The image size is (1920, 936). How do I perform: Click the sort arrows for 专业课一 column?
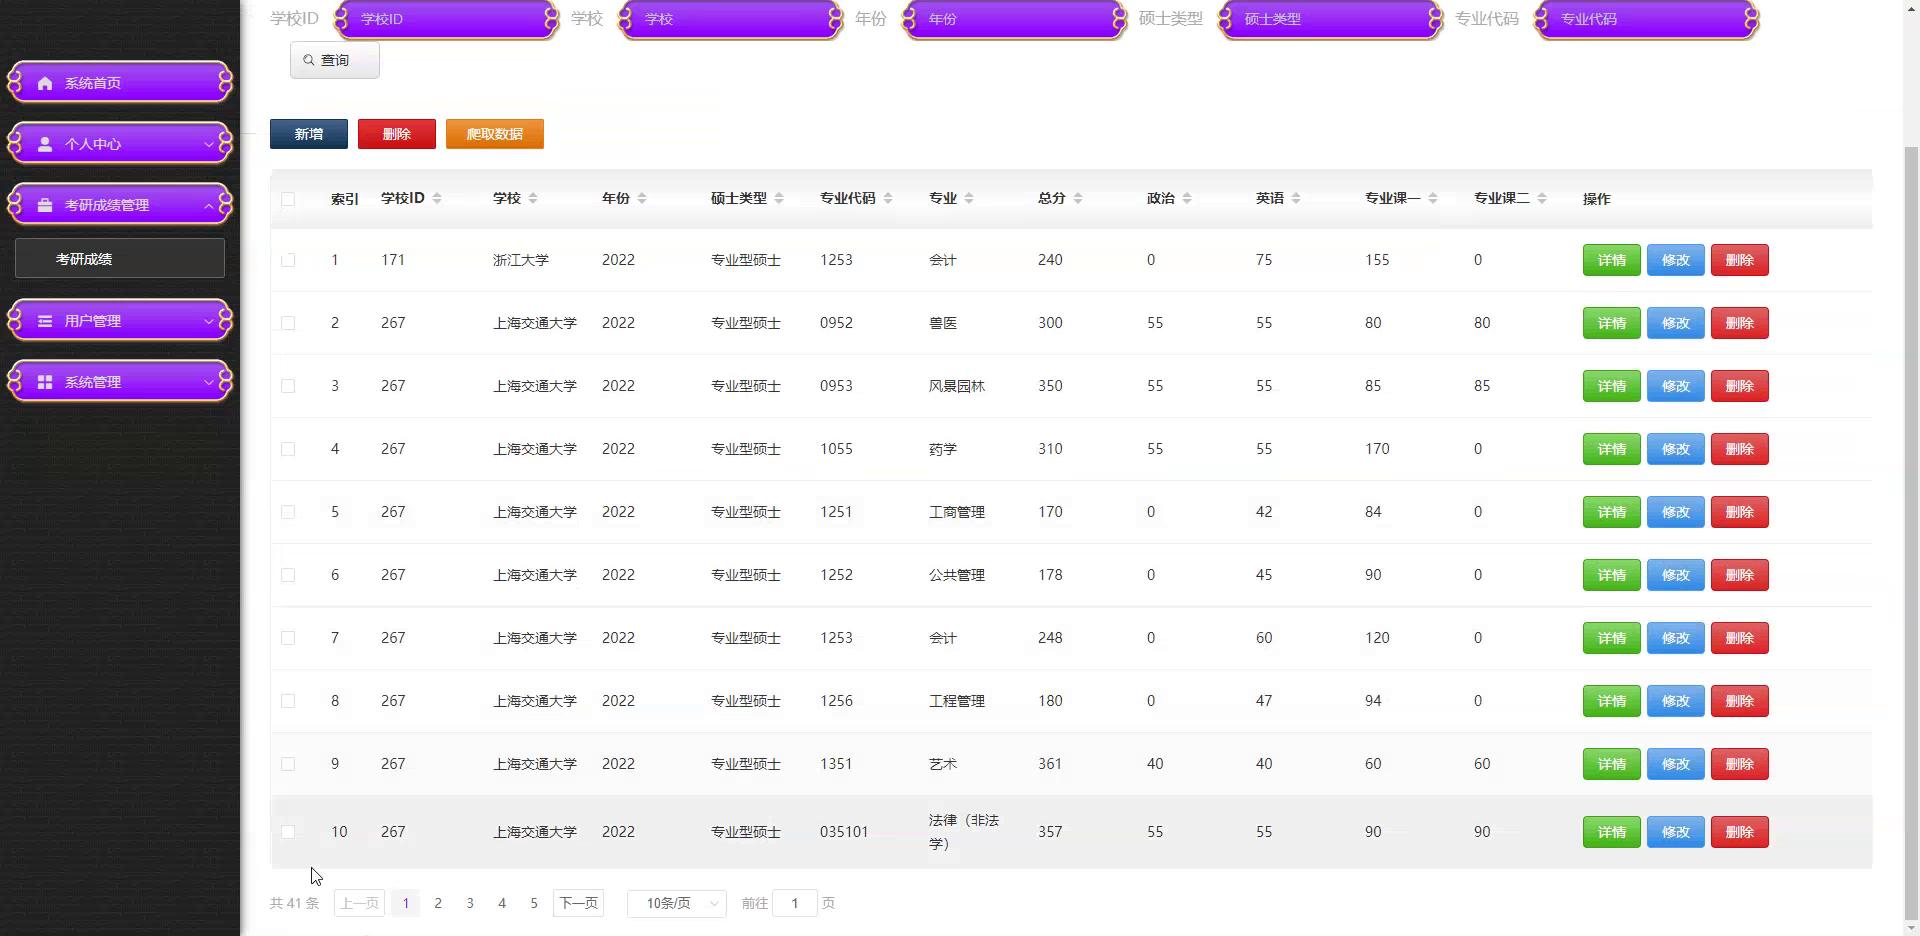coord(1433,198)
